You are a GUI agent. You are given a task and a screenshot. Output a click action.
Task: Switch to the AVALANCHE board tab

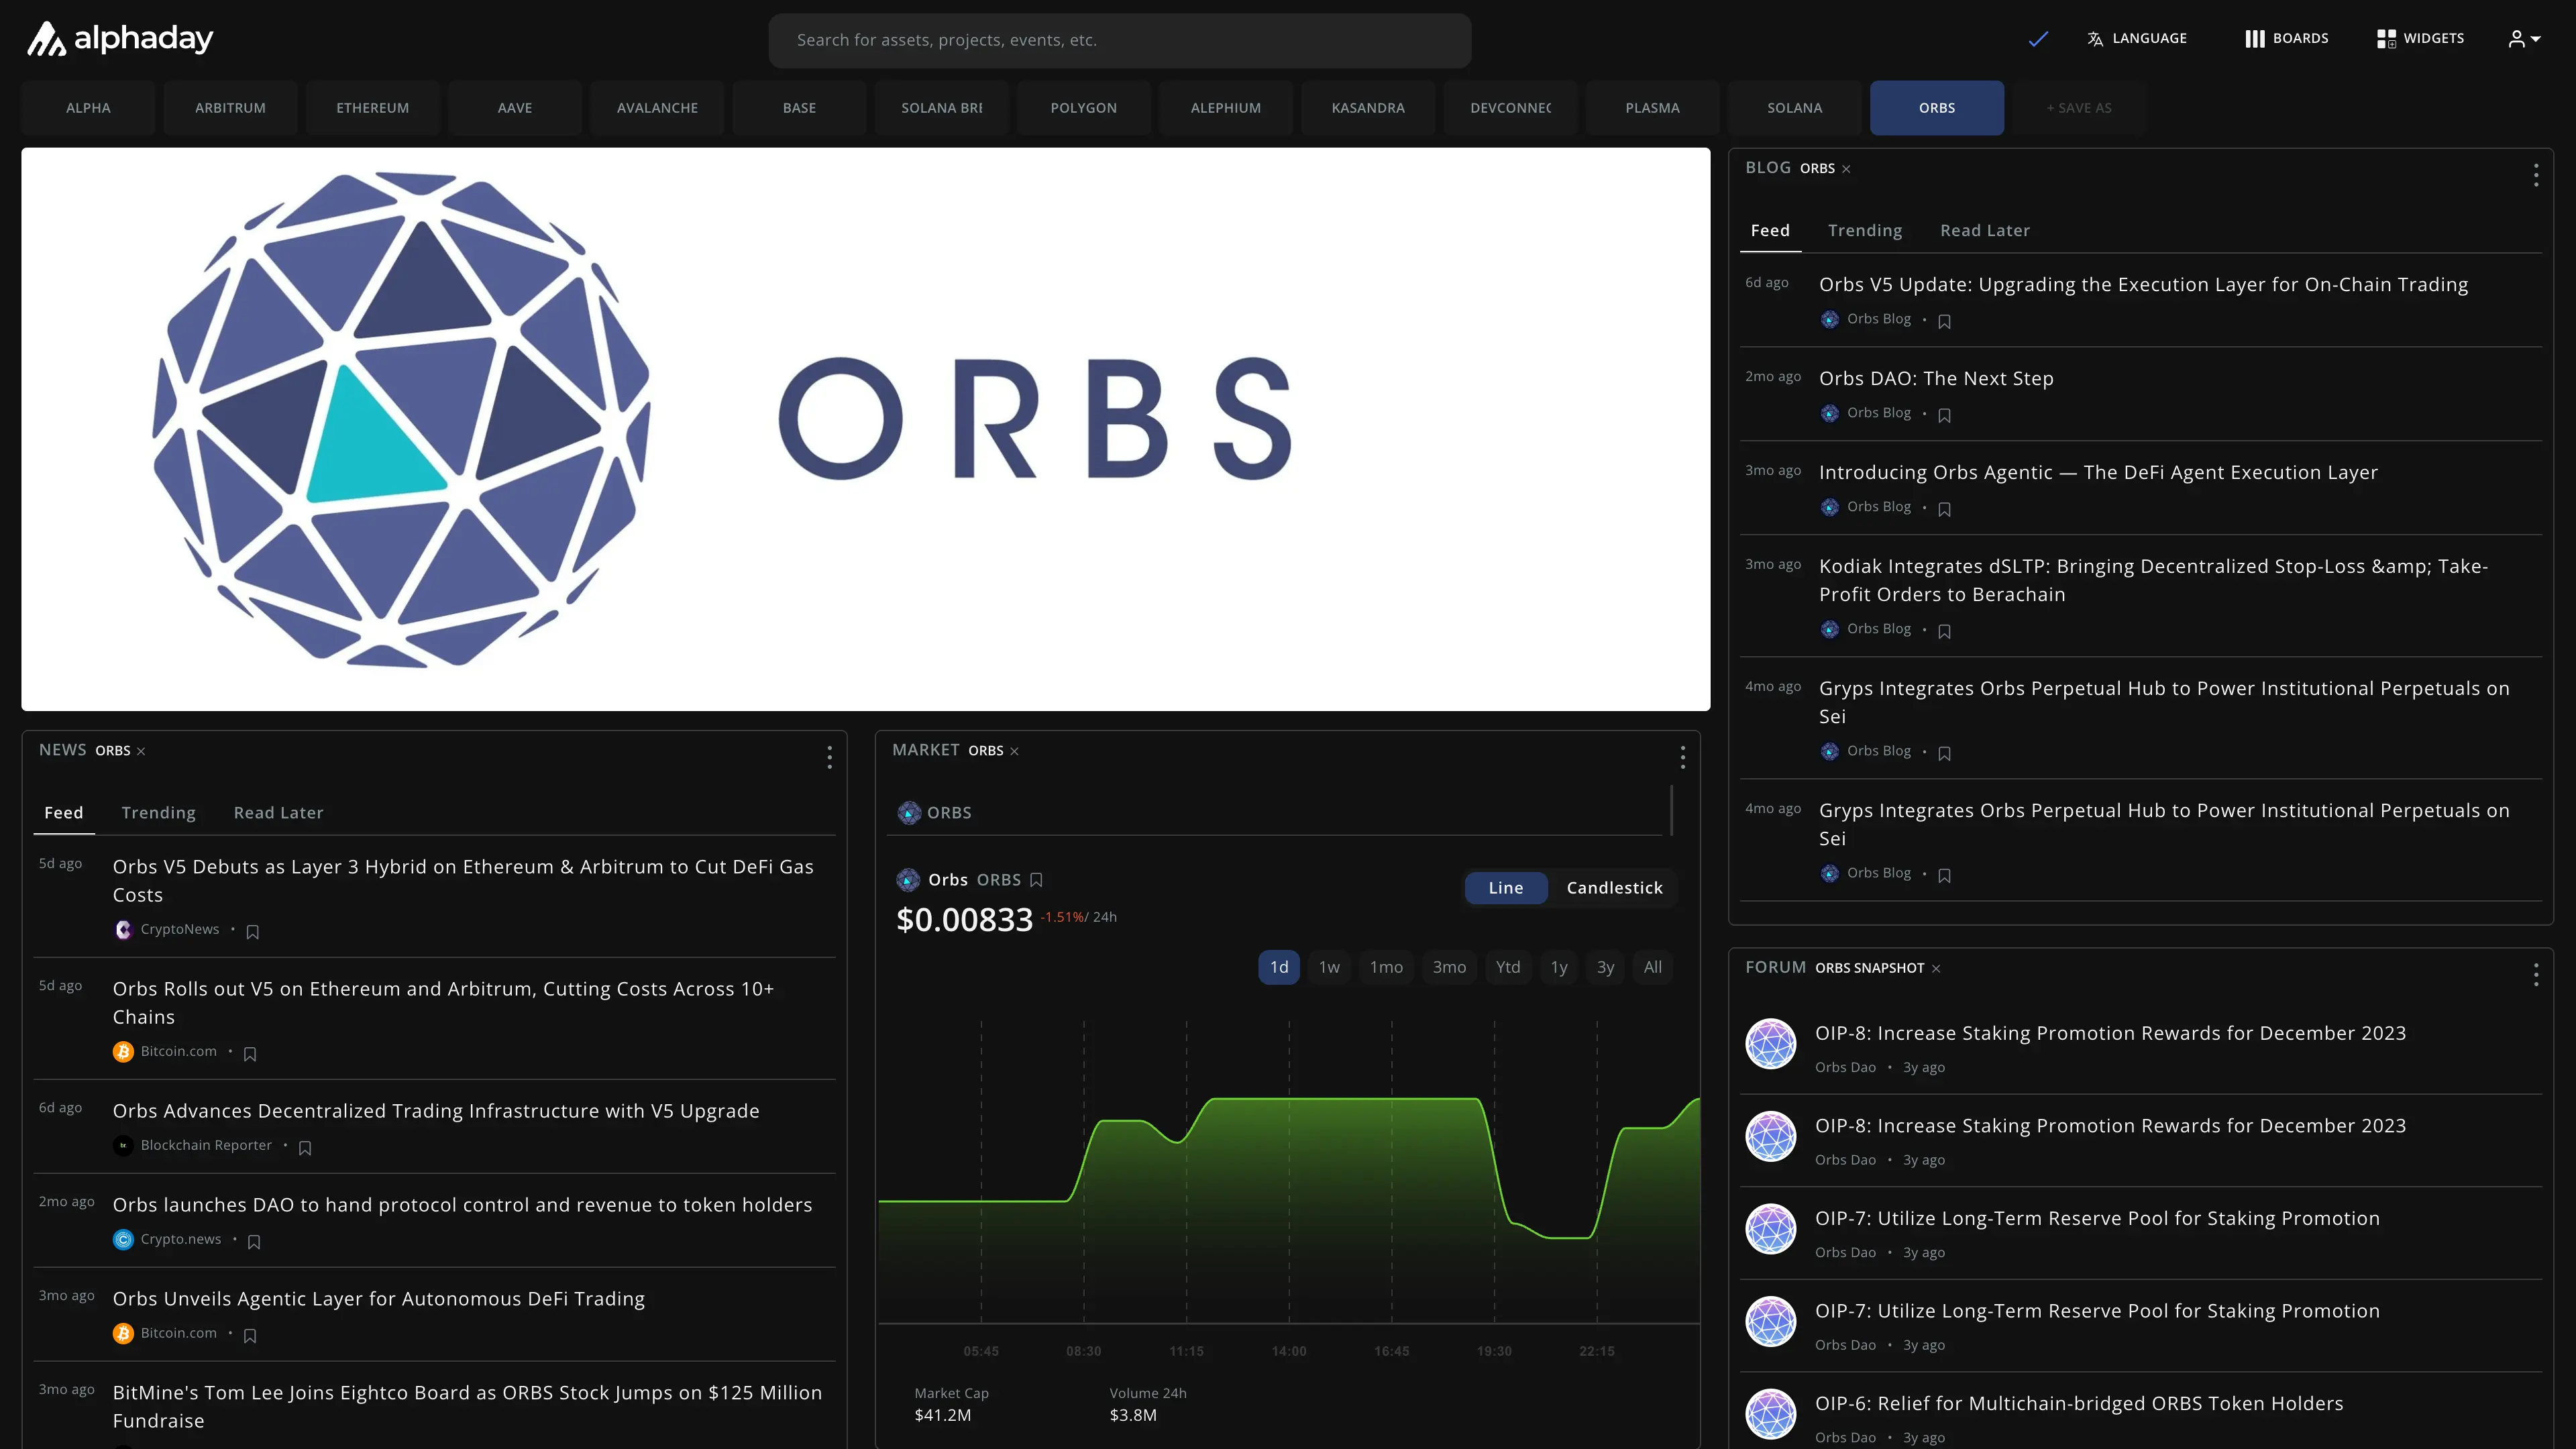[657, 108]
